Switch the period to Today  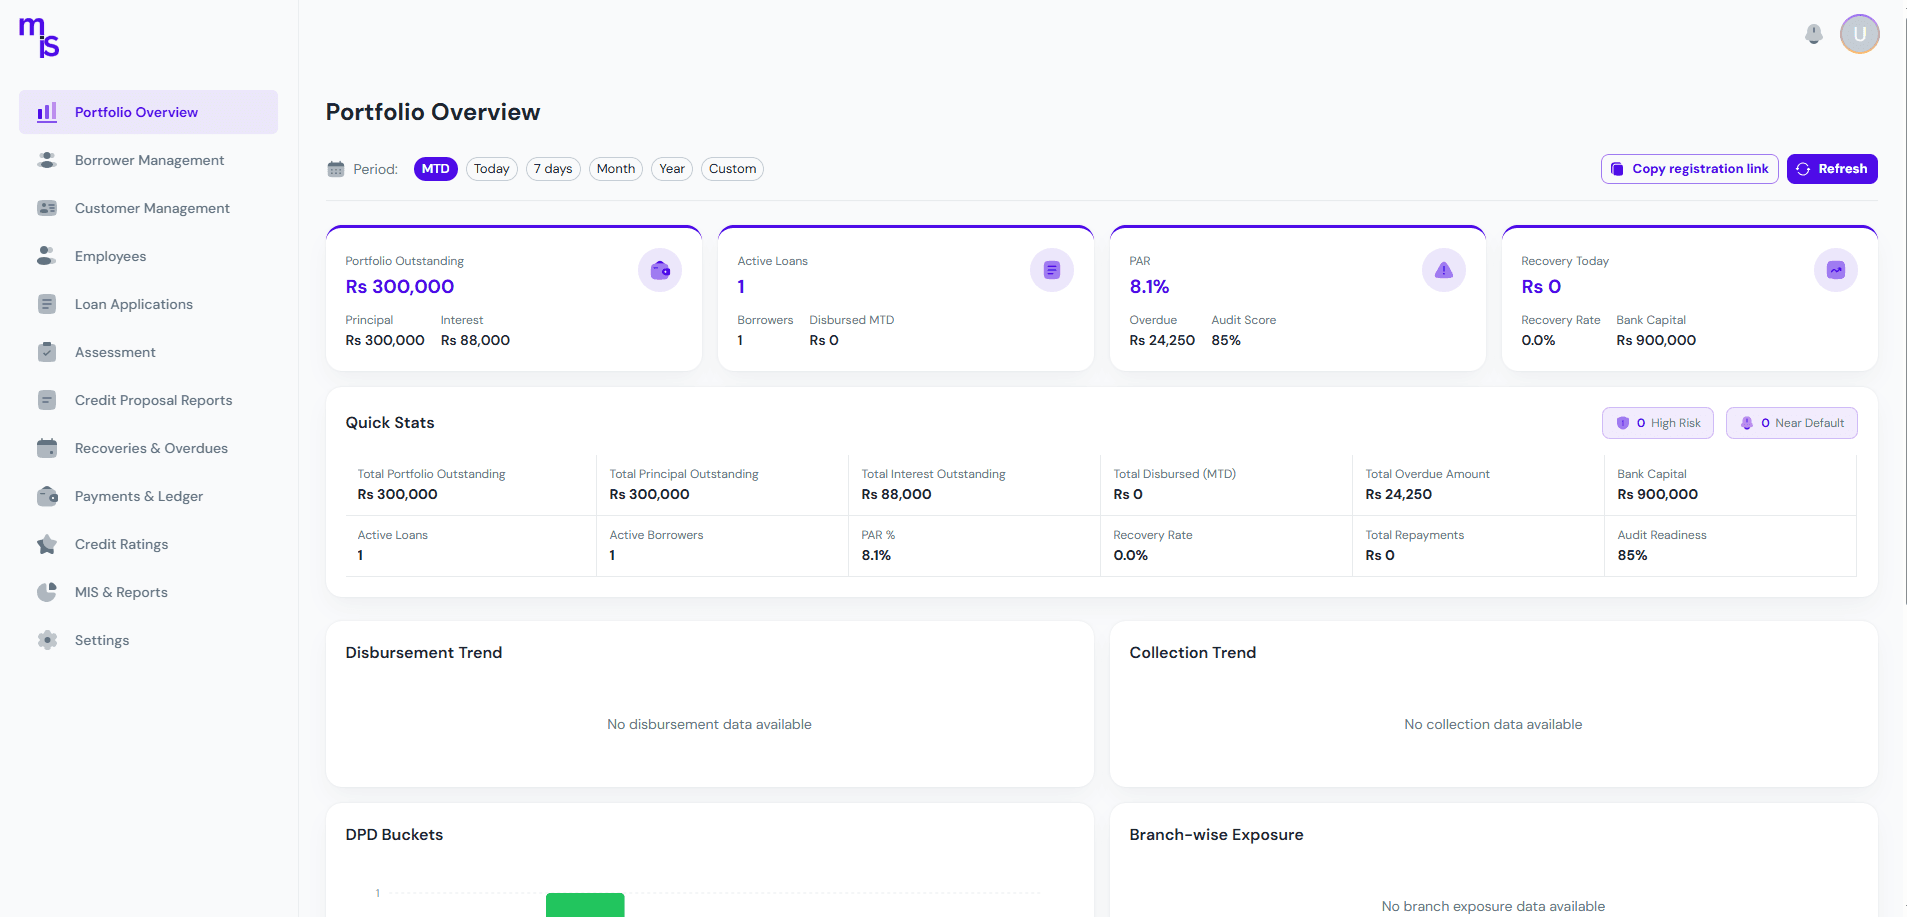pyautogui.click(x=491, y=169)
